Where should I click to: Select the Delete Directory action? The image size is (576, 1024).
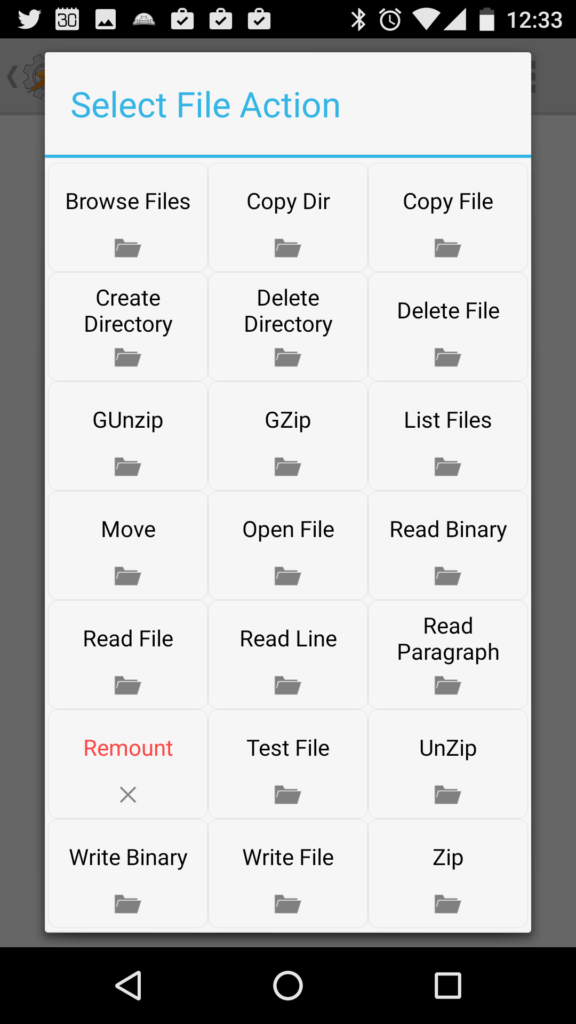(x=288, y=327)
